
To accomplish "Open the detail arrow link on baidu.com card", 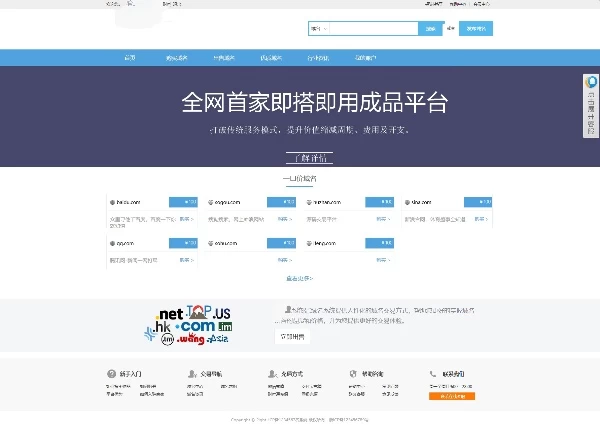I will tap(187, 219).
